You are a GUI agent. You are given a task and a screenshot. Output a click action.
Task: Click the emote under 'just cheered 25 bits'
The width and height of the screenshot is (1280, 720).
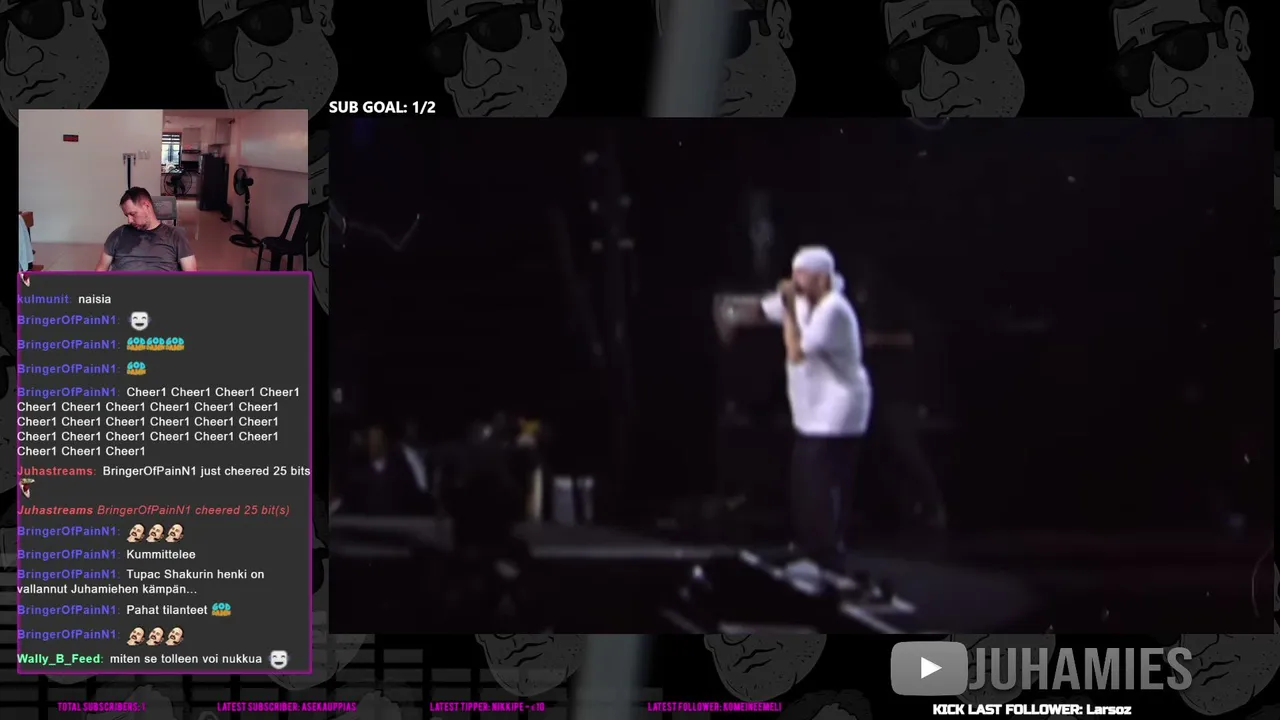click(x=27, y=488)
